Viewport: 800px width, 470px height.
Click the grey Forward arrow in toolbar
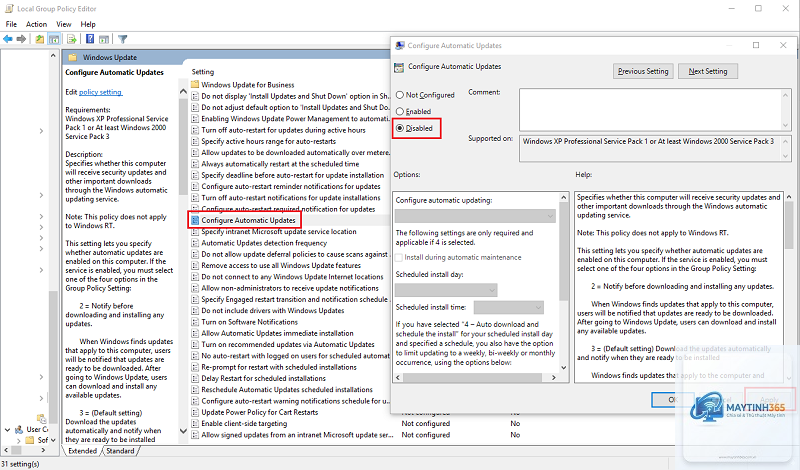click(x=21, y=39)
